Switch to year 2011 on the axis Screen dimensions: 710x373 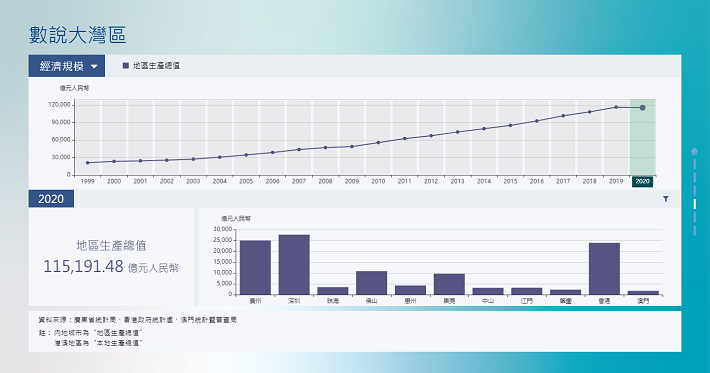coord(404,182)
